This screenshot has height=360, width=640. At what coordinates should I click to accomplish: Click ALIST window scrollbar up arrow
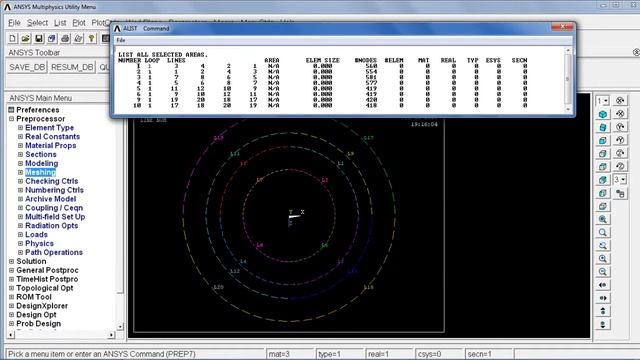(568, 50)
